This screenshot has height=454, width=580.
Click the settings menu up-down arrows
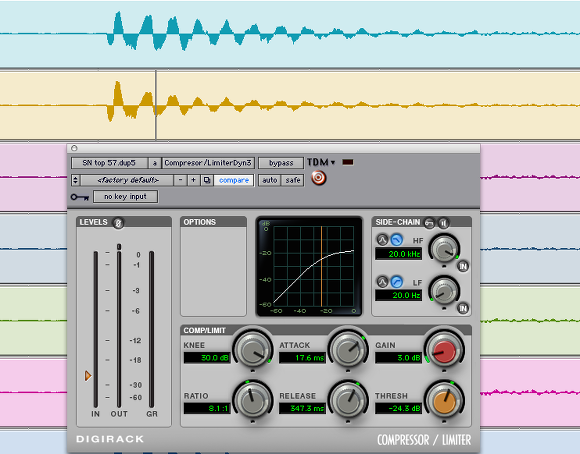coord(75,180)
